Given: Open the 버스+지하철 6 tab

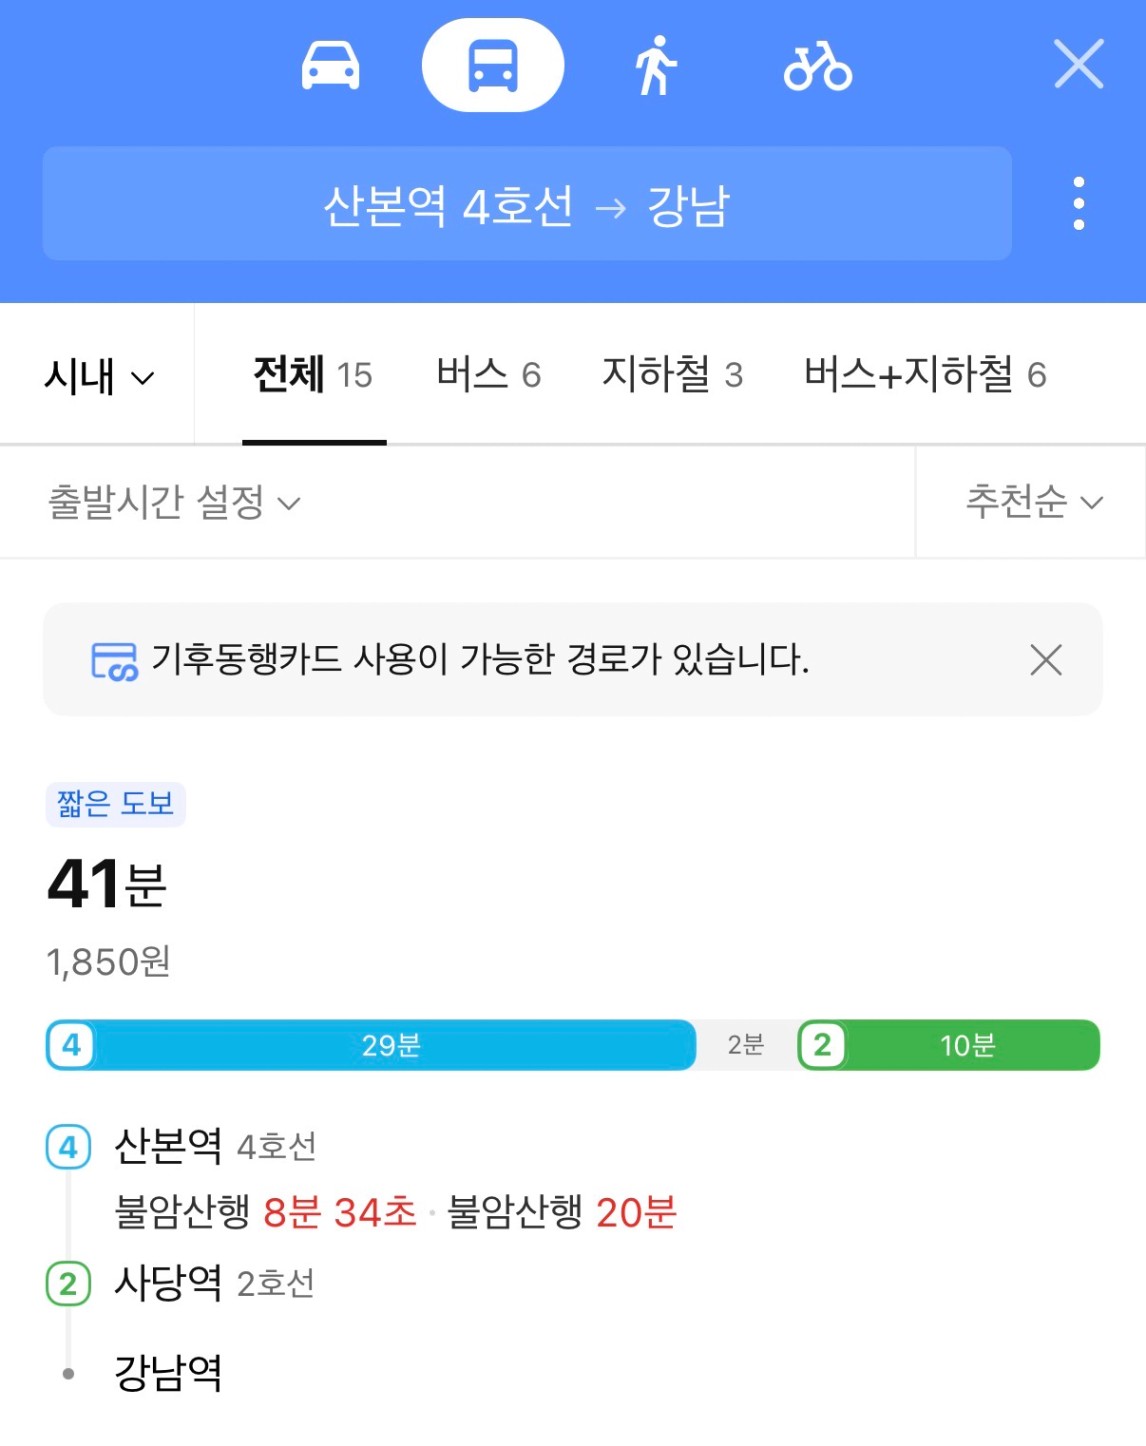Looking at the screenshot, I should pos(925,375).
